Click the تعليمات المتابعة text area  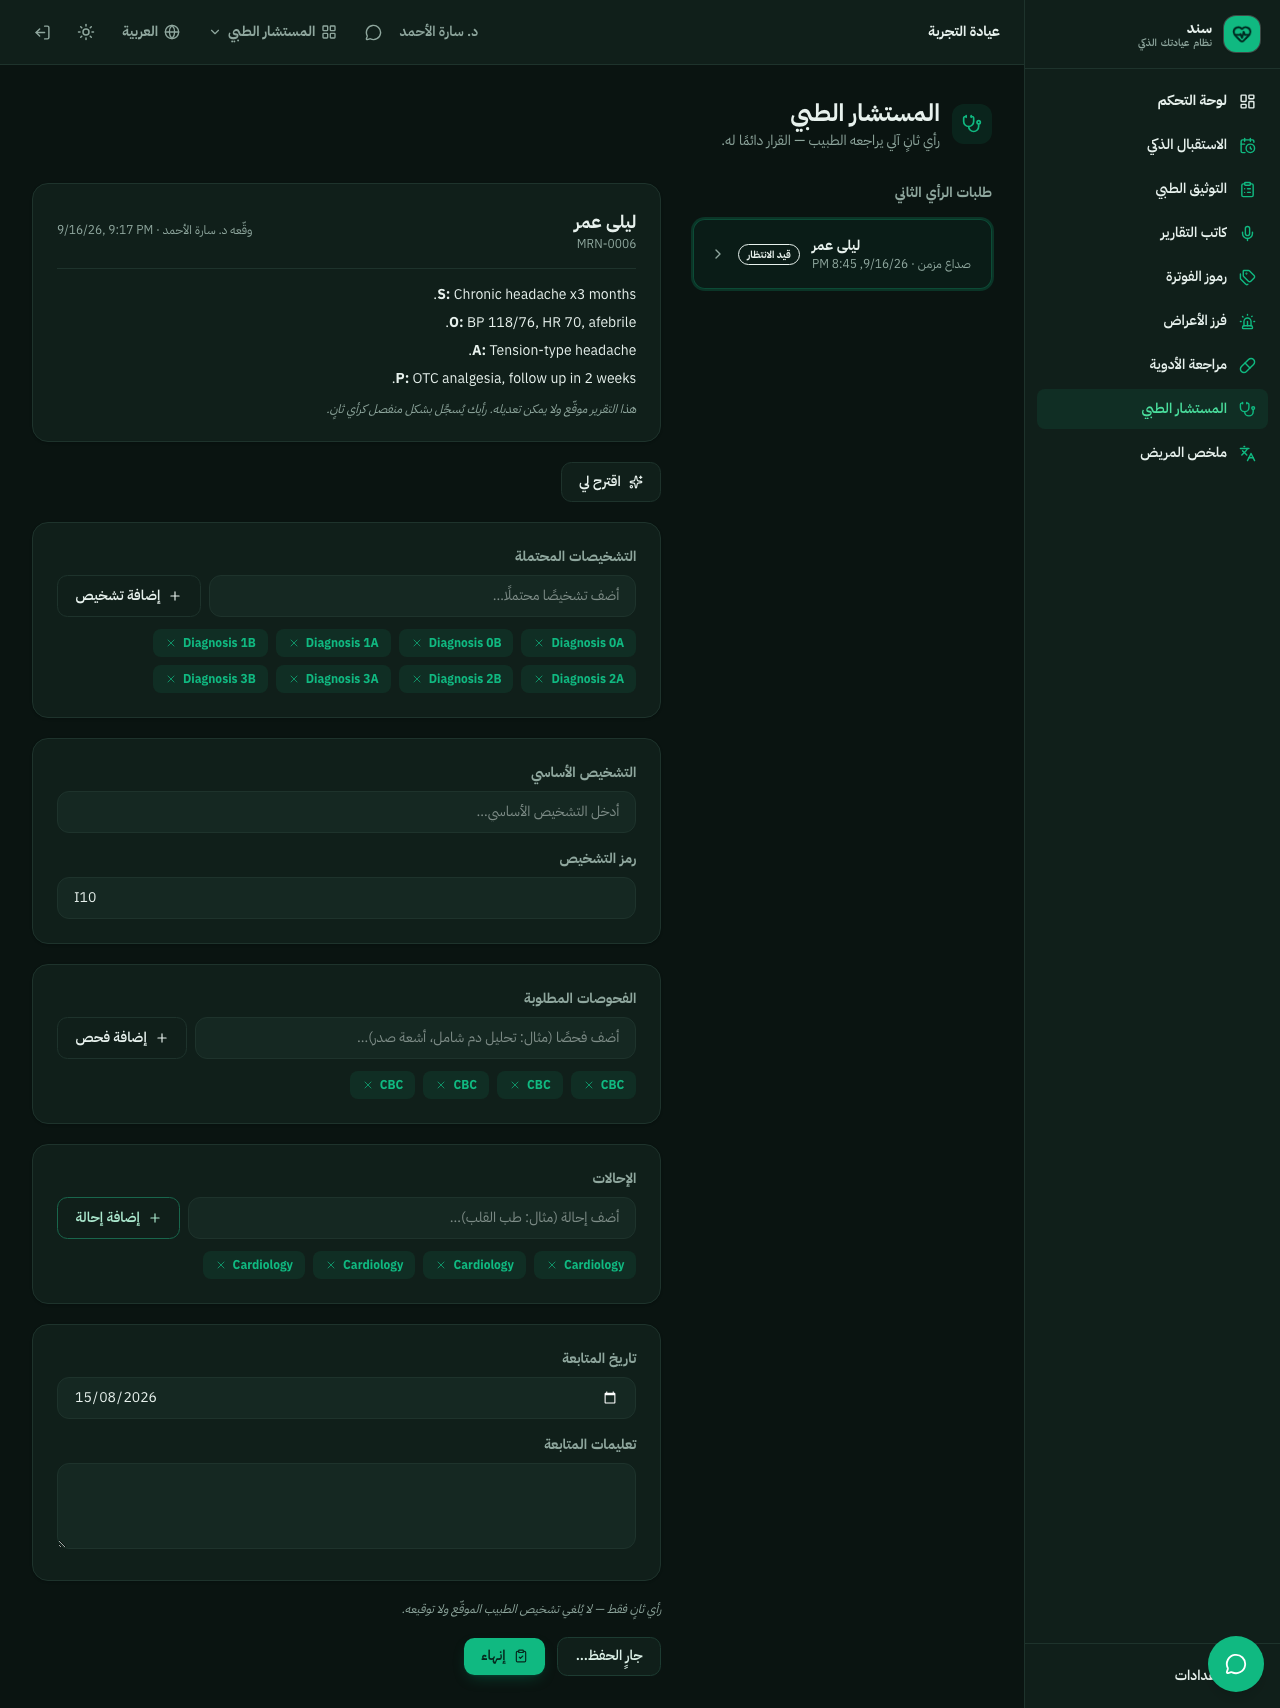(346, 1506)
